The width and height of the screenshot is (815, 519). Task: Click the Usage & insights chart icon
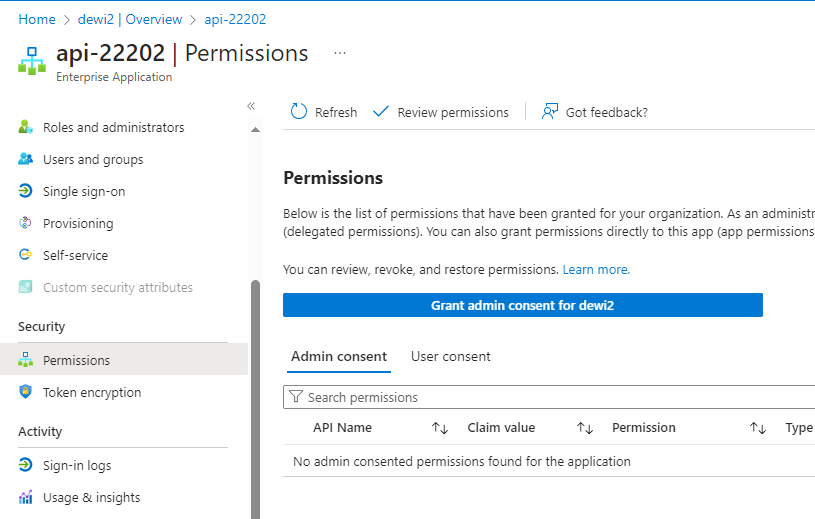pos(25,497)
